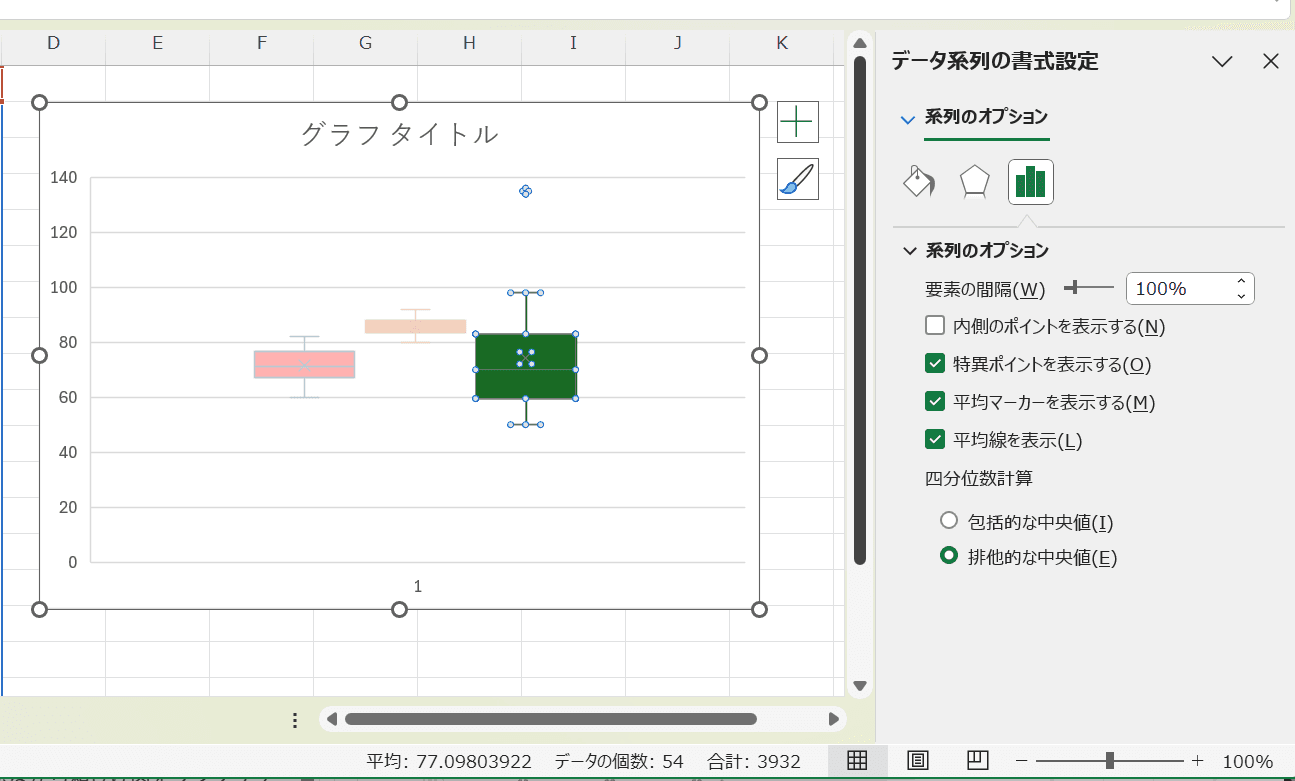Screen dimensions: 1295x781
Task: Open the blue 系列のオプション header dropdown
Action: click(908, 119)
